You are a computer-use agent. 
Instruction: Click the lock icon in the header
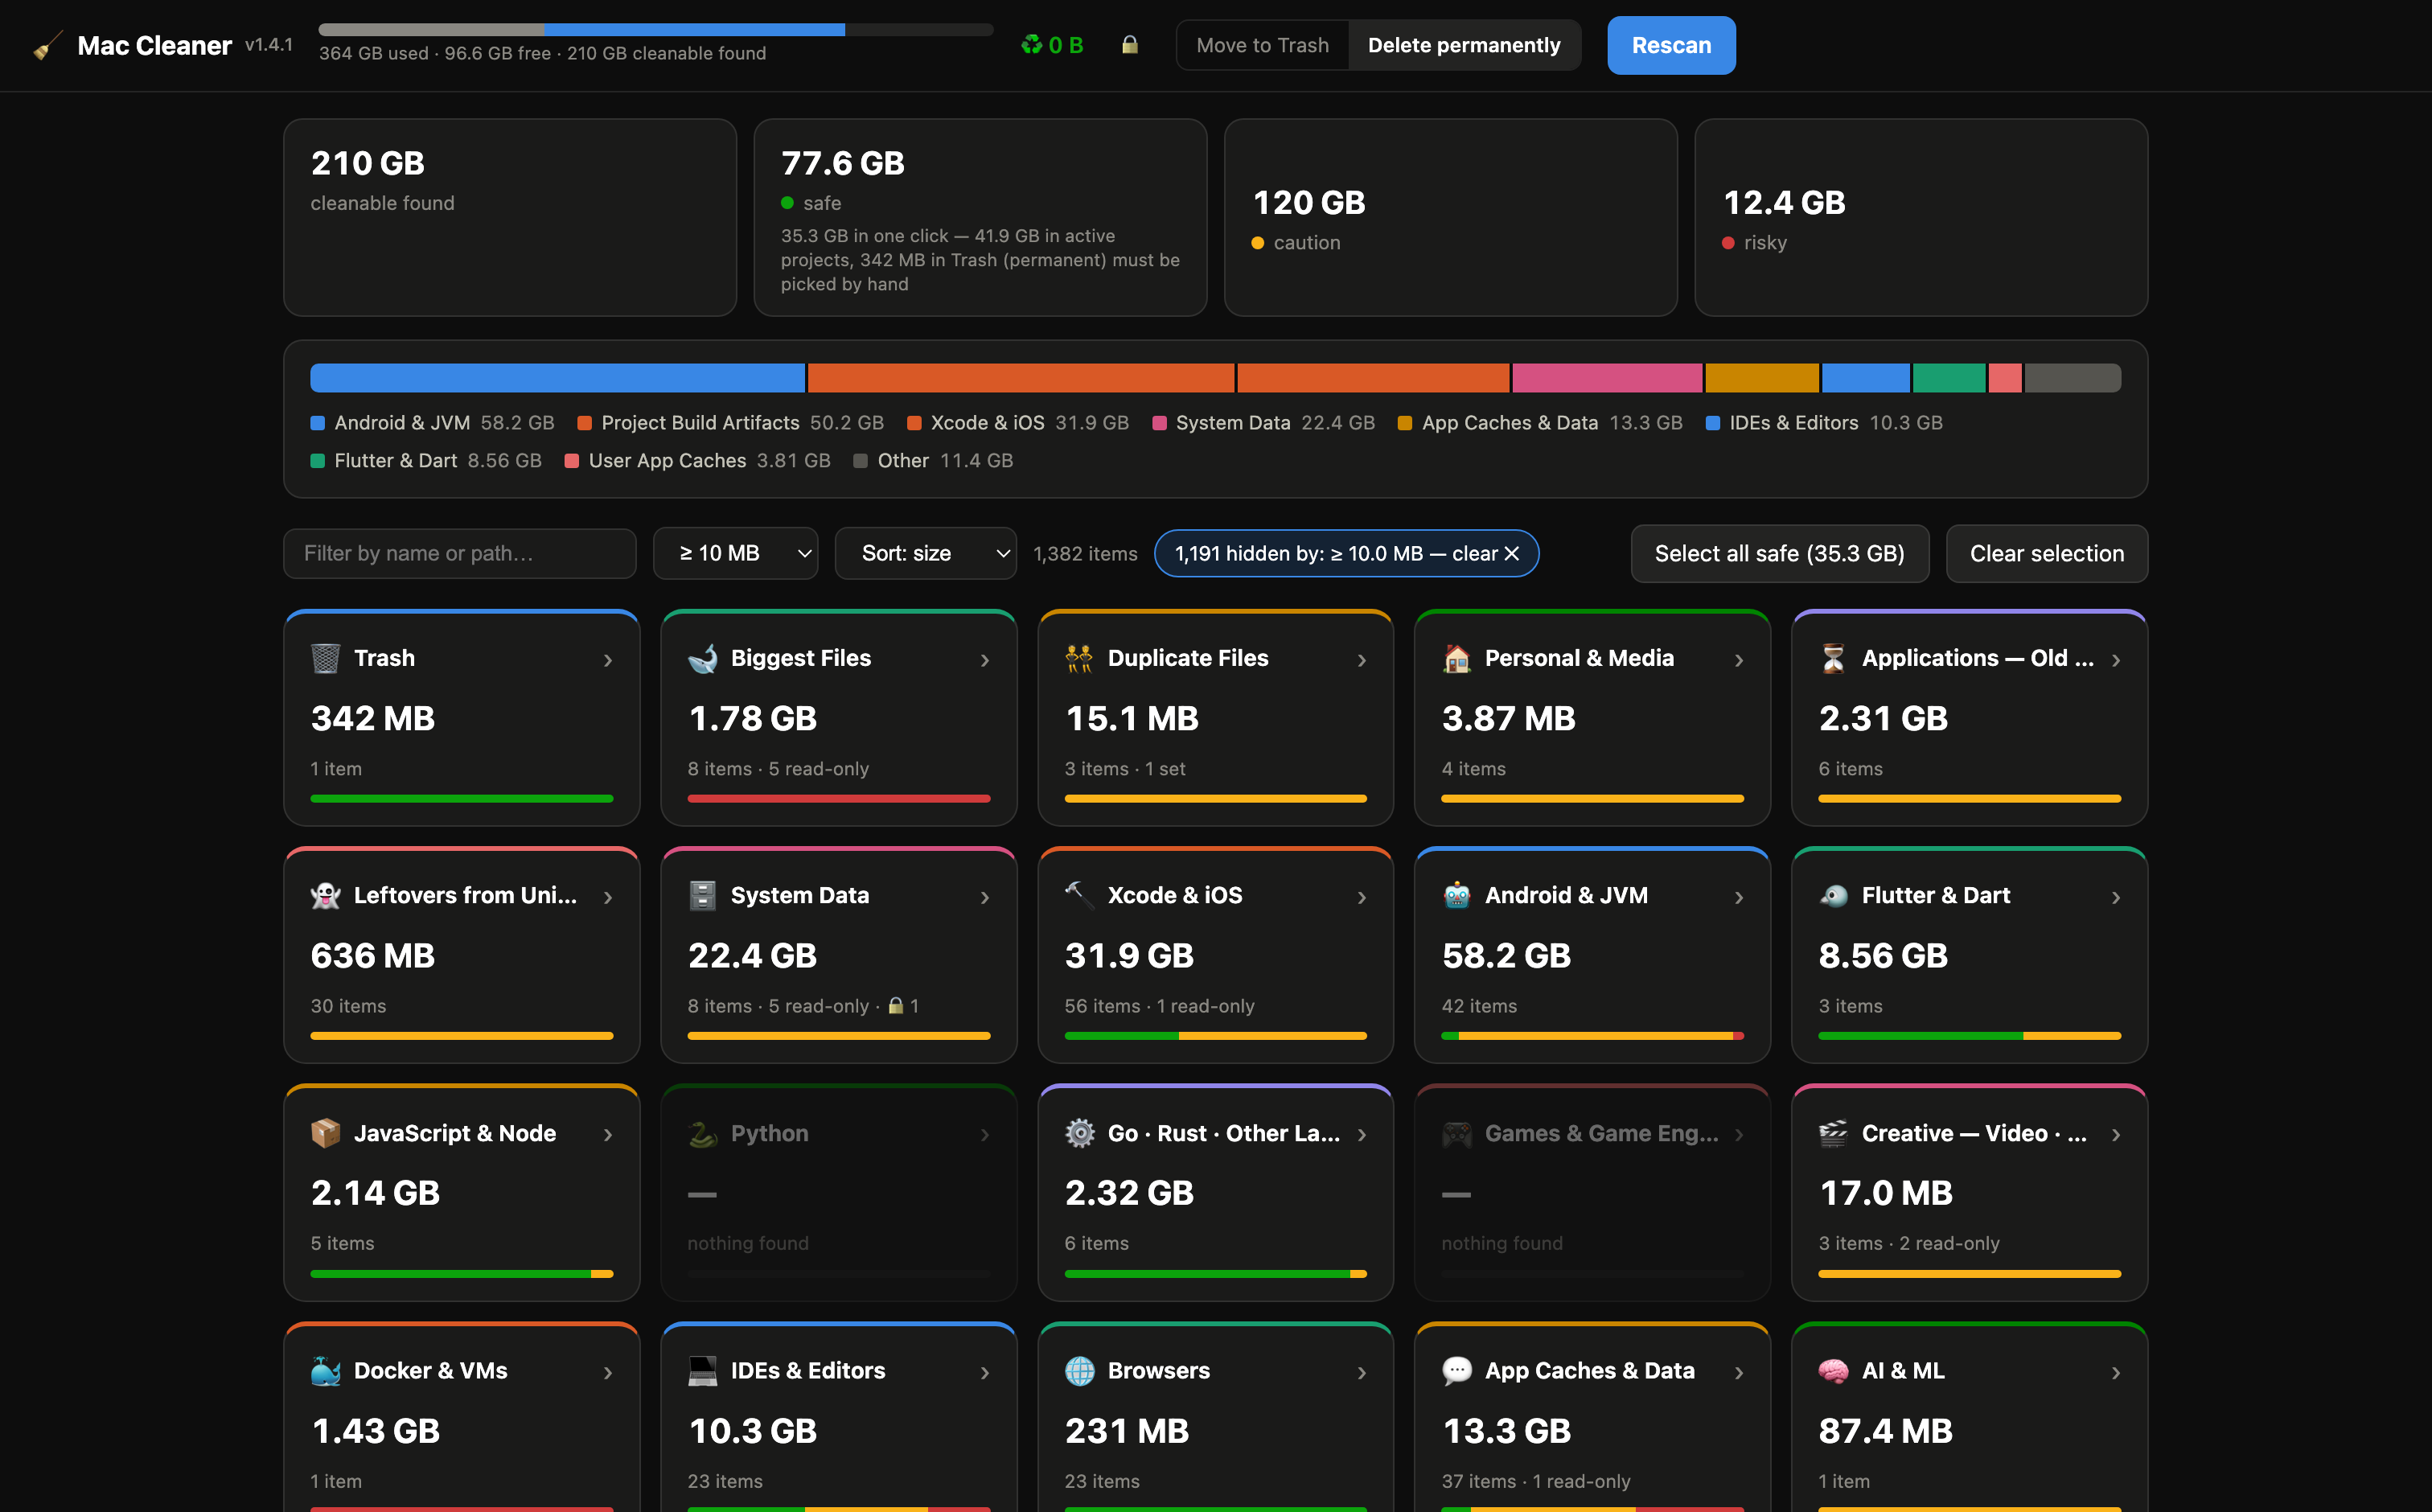[1130, 45]
